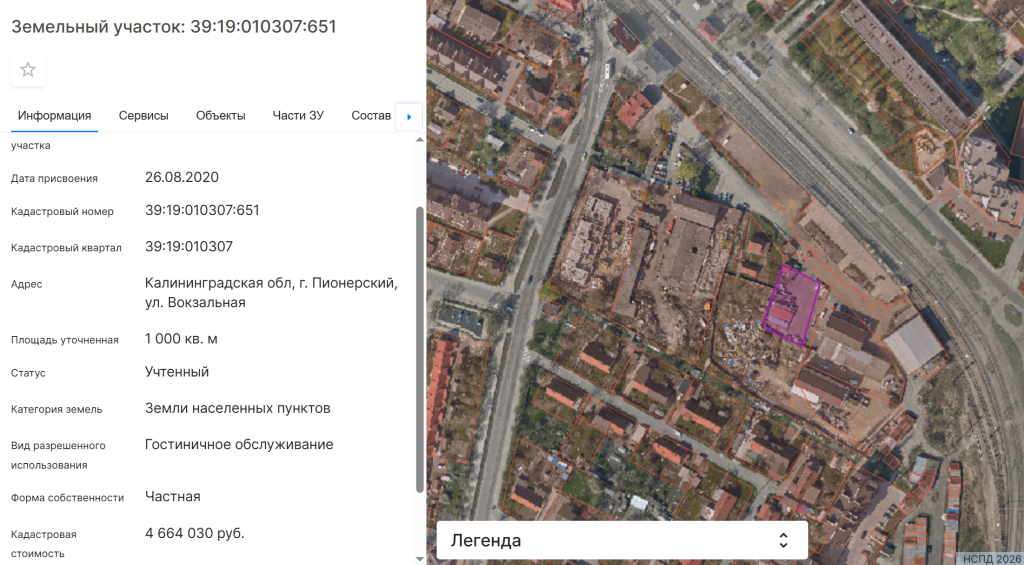Switch to the Сервисы tab
This screenshot has height=565, width=1024.
143,115
